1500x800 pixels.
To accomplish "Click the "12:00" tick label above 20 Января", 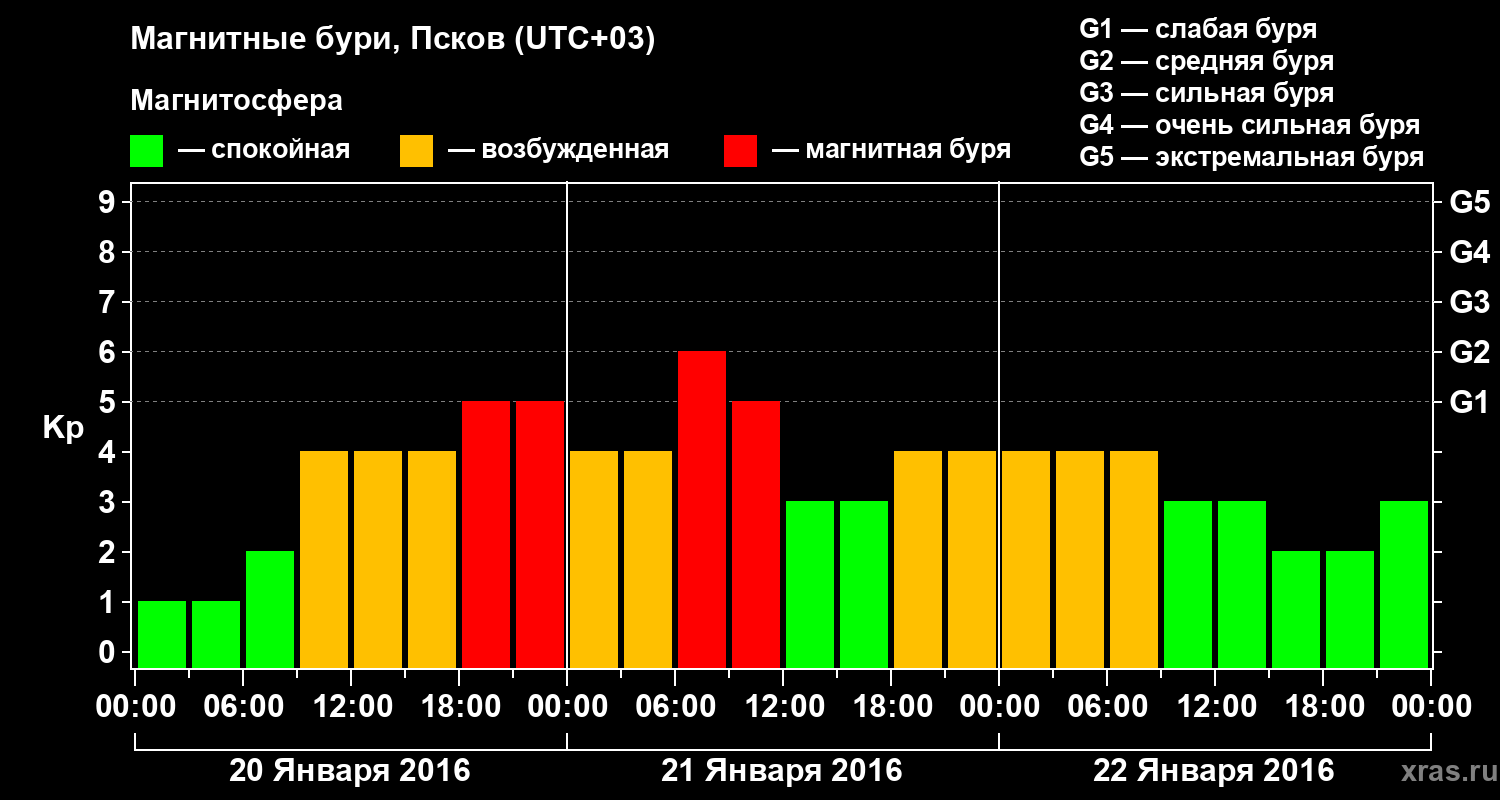I will point(351,707).
